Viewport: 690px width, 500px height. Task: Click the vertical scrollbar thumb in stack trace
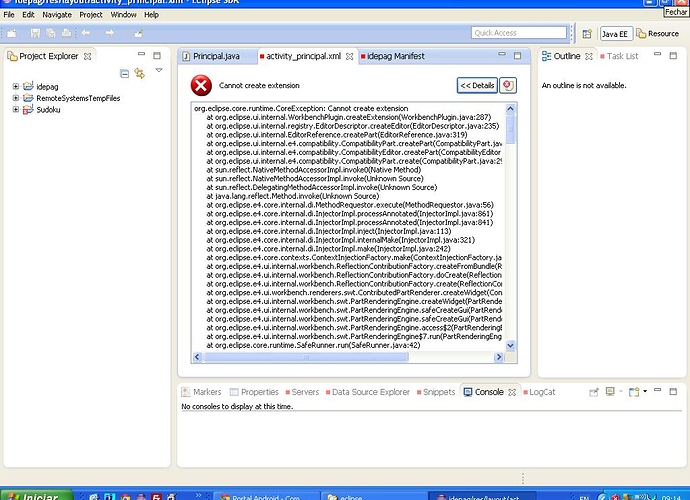coord(510,129)
